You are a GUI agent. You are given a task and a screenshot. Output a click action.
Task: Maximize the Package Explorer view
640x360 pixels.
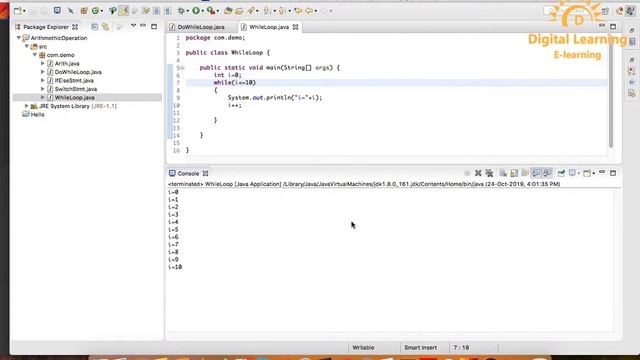point(154,27)
